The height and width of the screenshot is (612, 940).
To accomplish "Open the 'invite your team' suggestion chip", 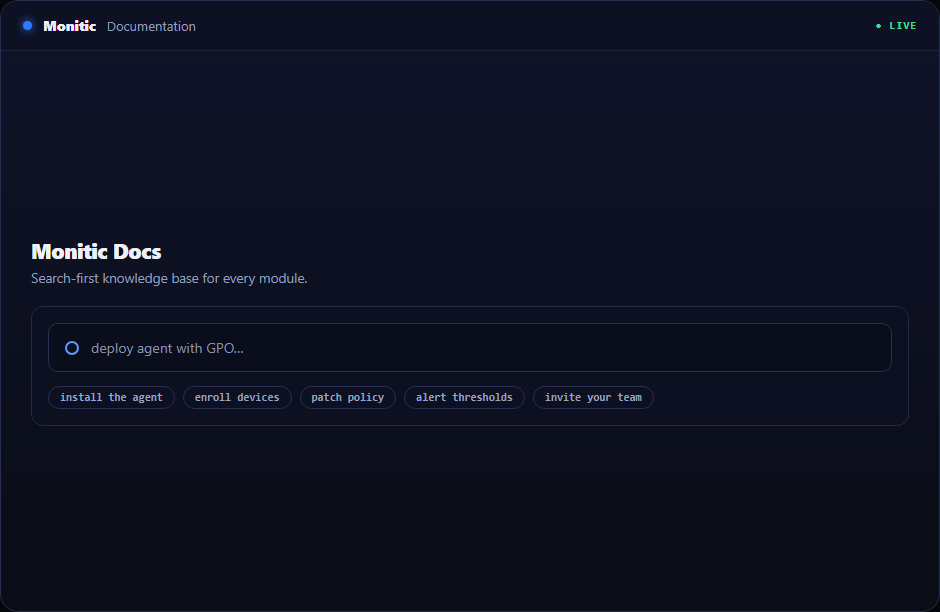I will 593,397.
